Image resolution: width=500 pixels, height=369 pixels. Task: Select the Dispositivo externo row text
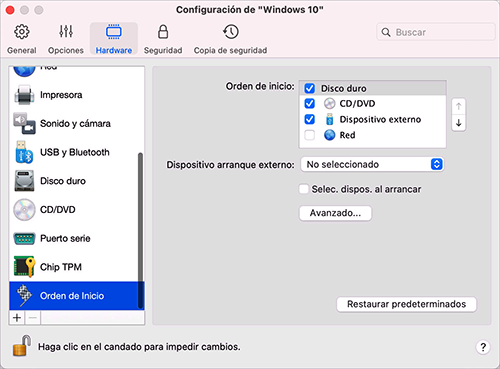(380, 119)
